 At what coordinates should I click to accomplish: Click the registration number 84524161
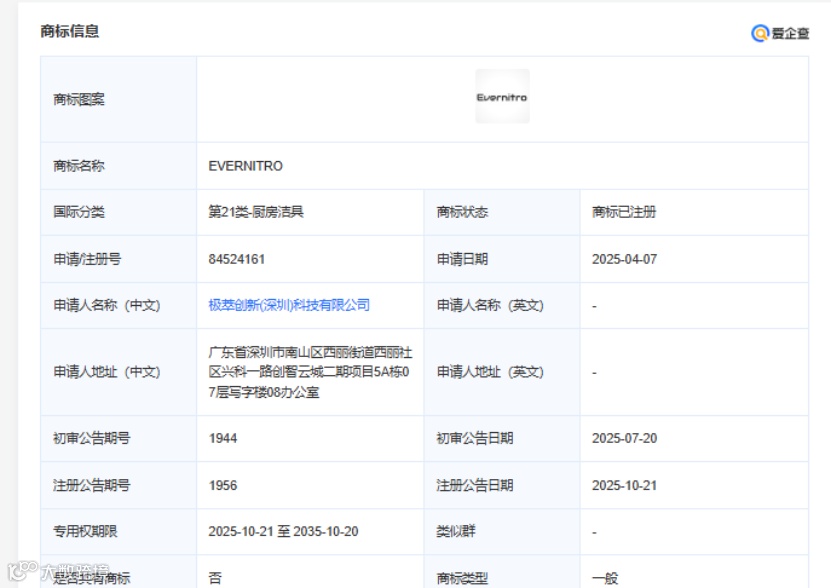(x=236, y=259)
